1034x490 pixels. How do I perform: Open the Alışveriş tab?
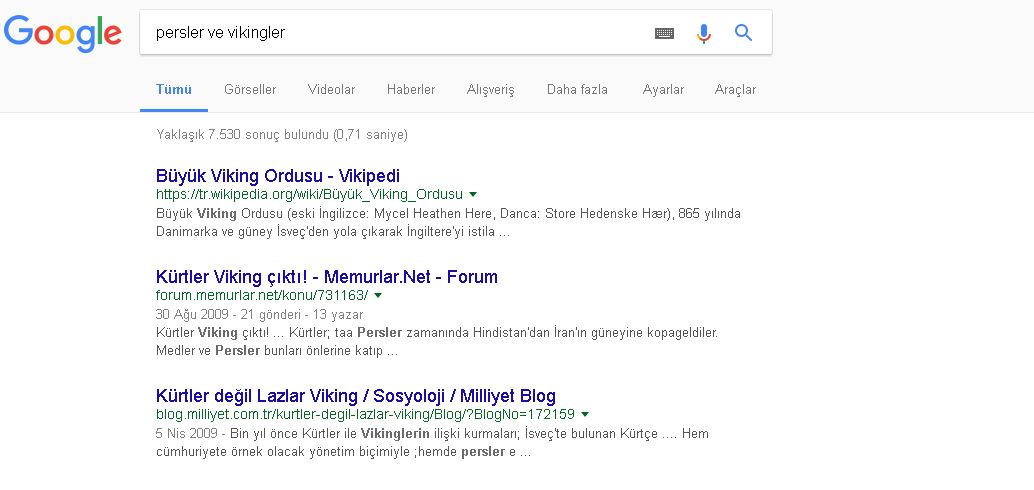491,90
